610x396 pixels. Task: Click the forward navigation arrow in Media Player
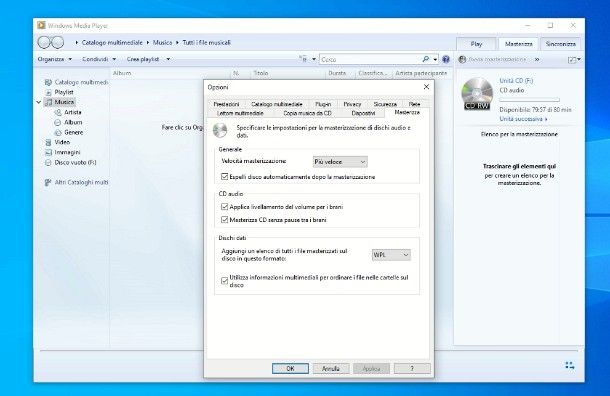coord(58,42)
